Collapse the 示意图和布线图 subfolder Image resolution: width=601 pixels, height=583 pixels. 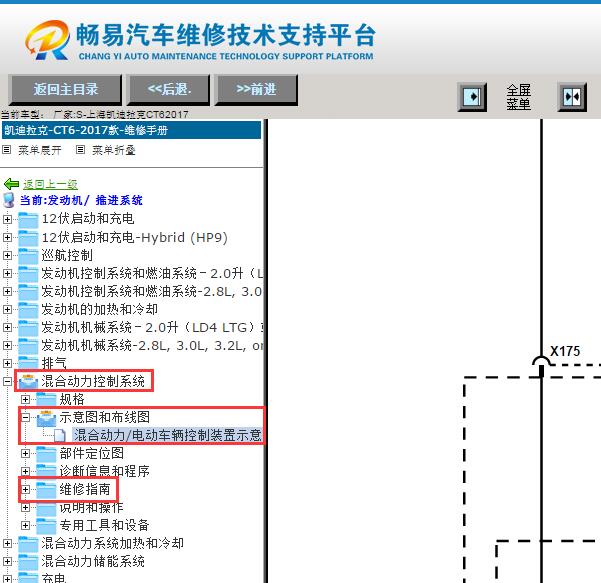25,417
